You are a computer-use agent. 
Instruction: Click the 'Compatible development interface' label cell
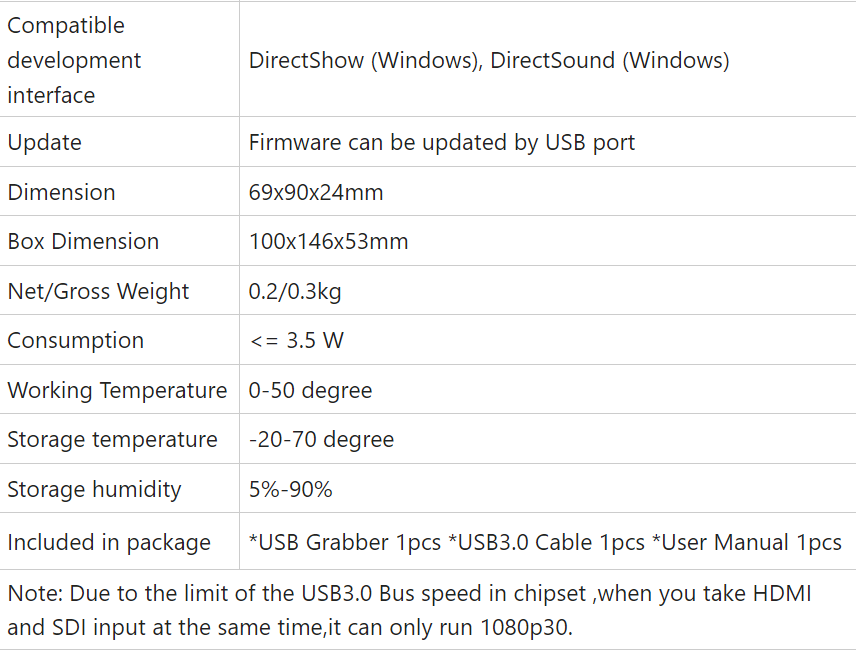click(74, 60)
